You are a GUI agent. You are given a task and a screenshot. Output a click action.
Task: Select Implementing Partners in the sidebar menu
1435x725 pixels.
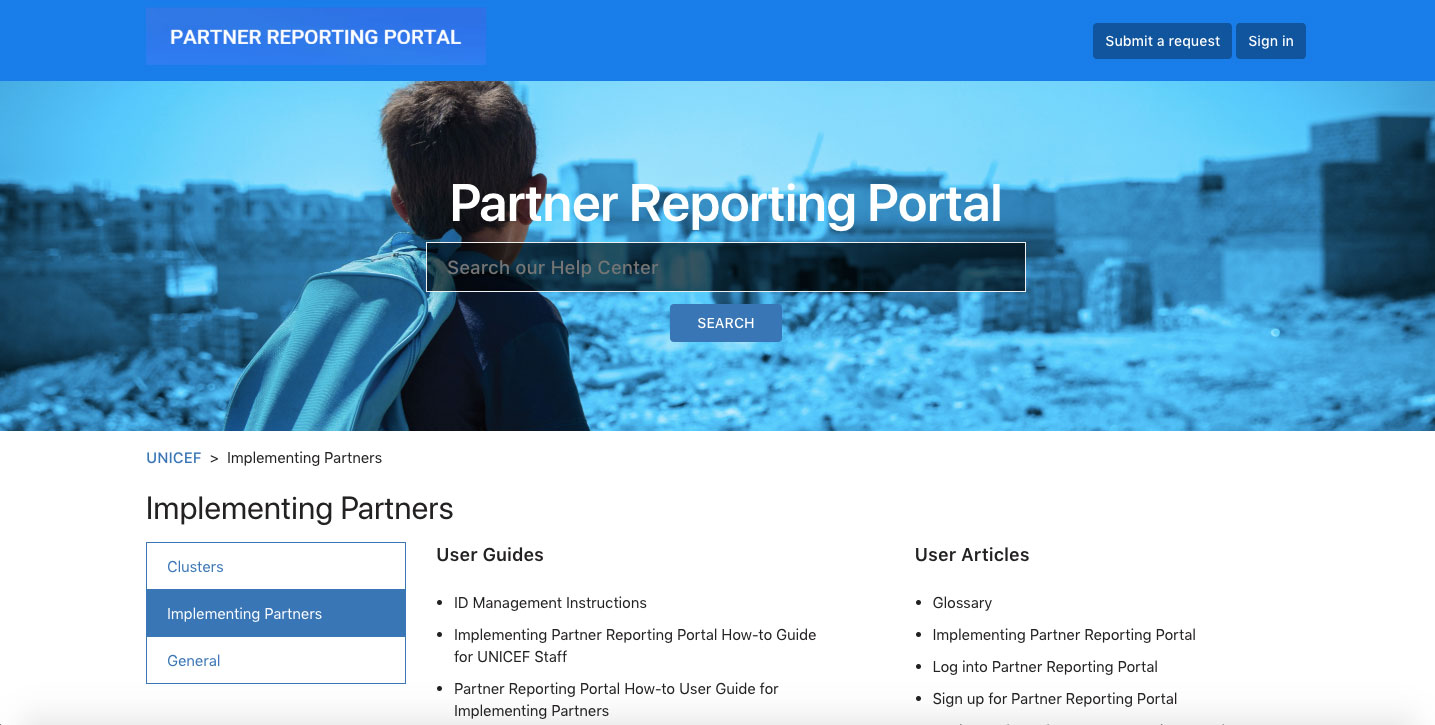(x=276, y=614)
